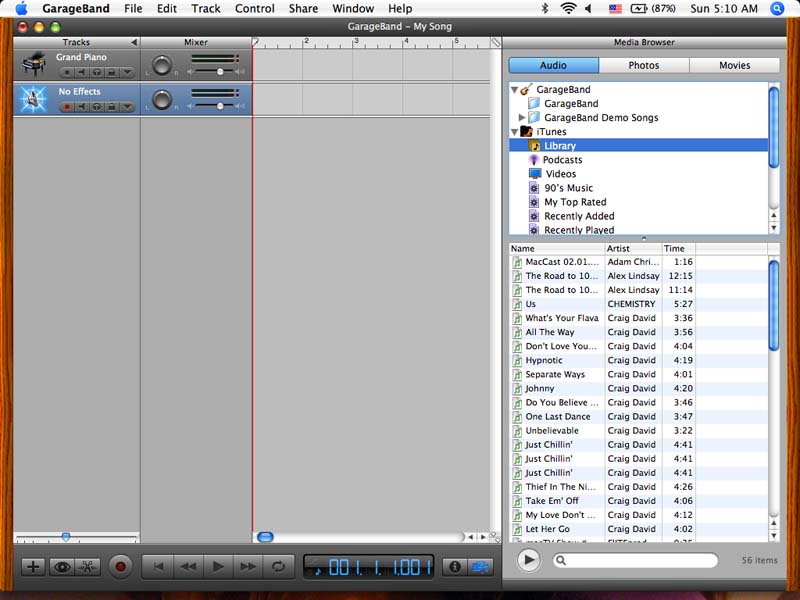Open the Track Info button
This screenshot has height=600, width=800.
click(x=455, y=567)
